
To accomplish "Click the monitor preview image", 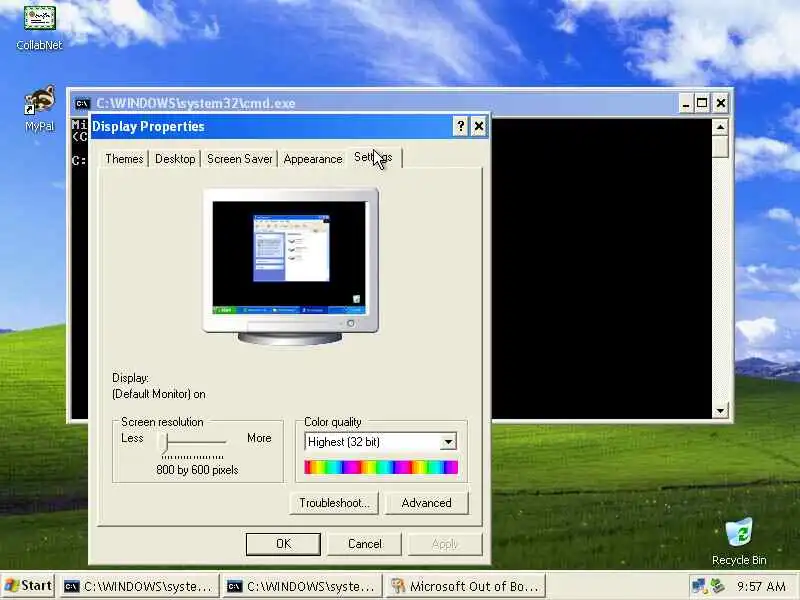I will pyautogui.click(x=290, y=266).
